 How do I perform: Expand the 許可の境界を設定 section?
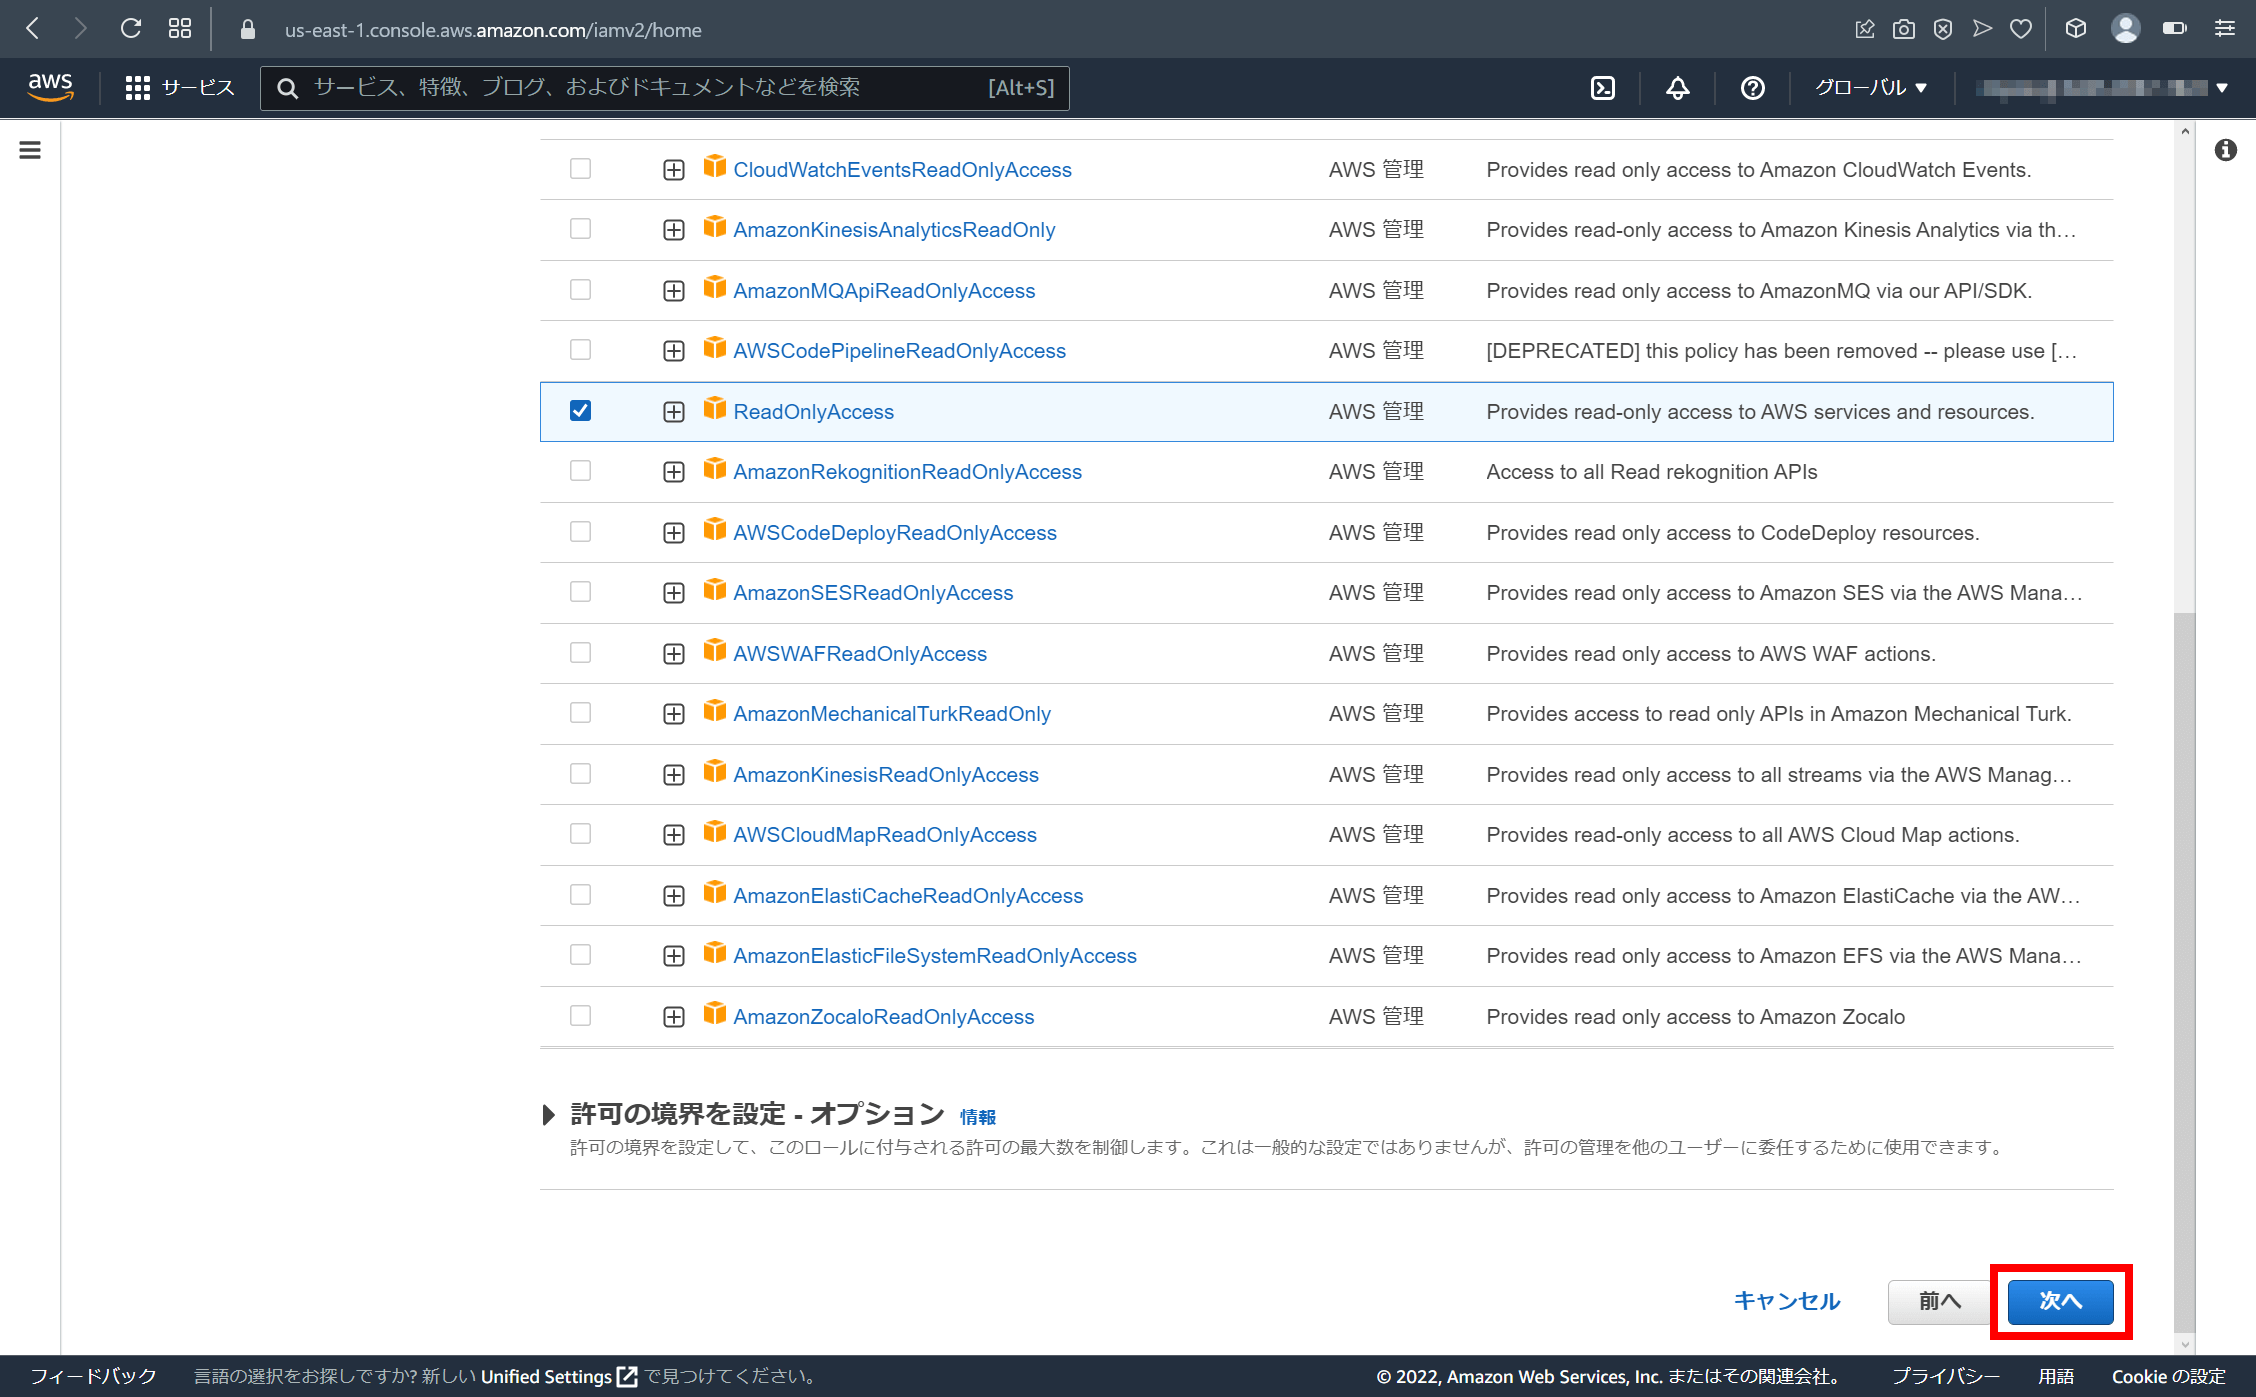tap(550, 1113)
